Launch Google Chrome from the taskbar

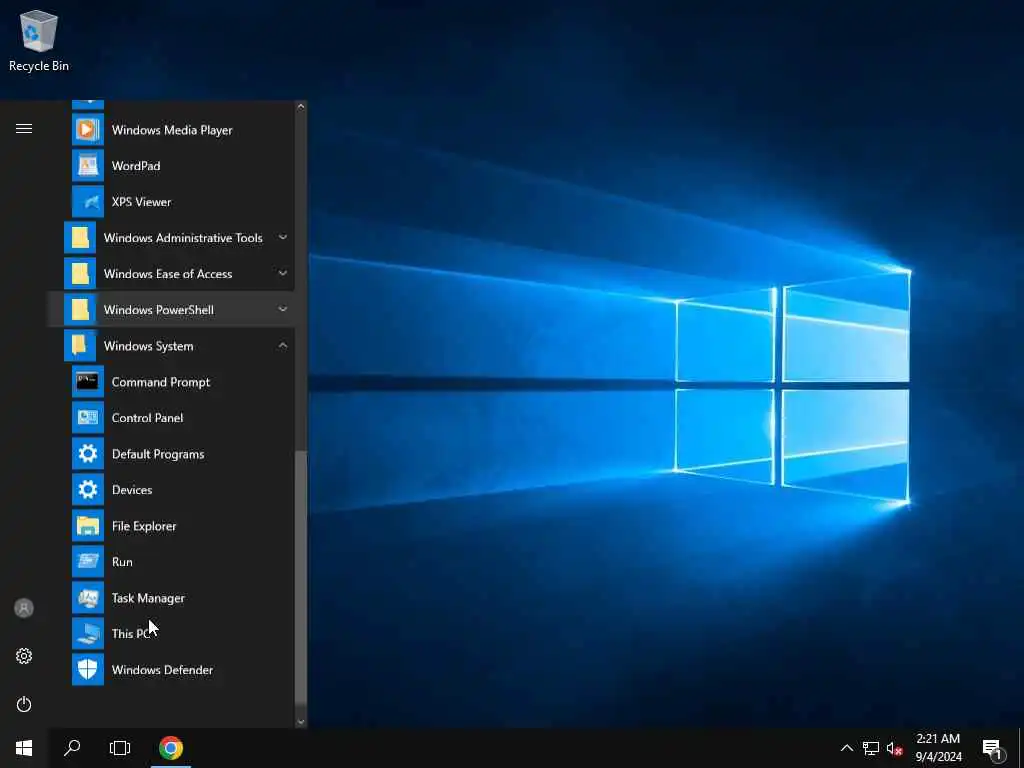pos(170,748)
